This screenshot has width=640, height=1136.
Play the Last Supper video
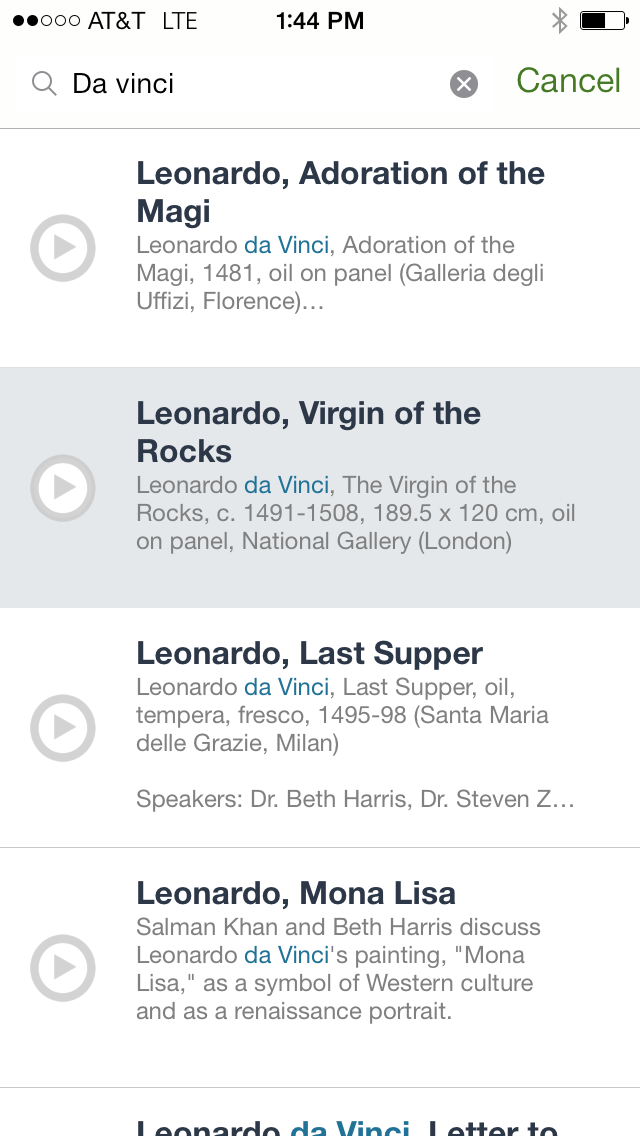pos(63,727)
